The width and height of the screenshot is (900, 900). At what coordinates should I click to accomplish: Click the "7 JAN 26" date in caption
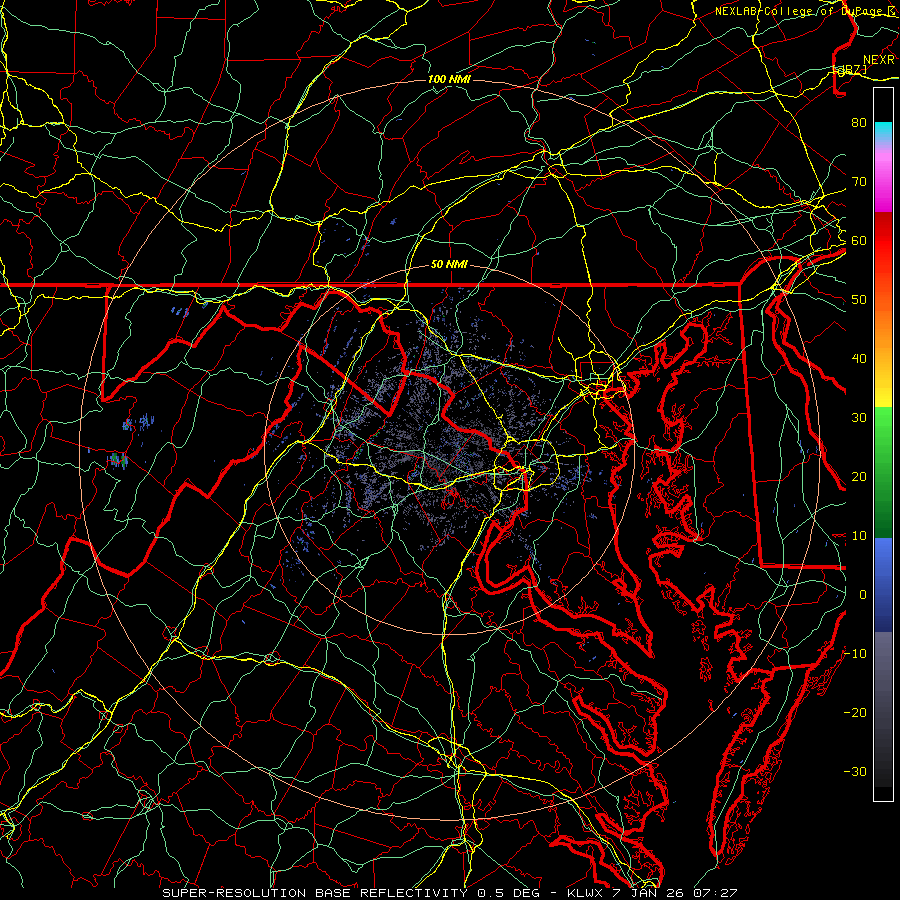point(649,893)
